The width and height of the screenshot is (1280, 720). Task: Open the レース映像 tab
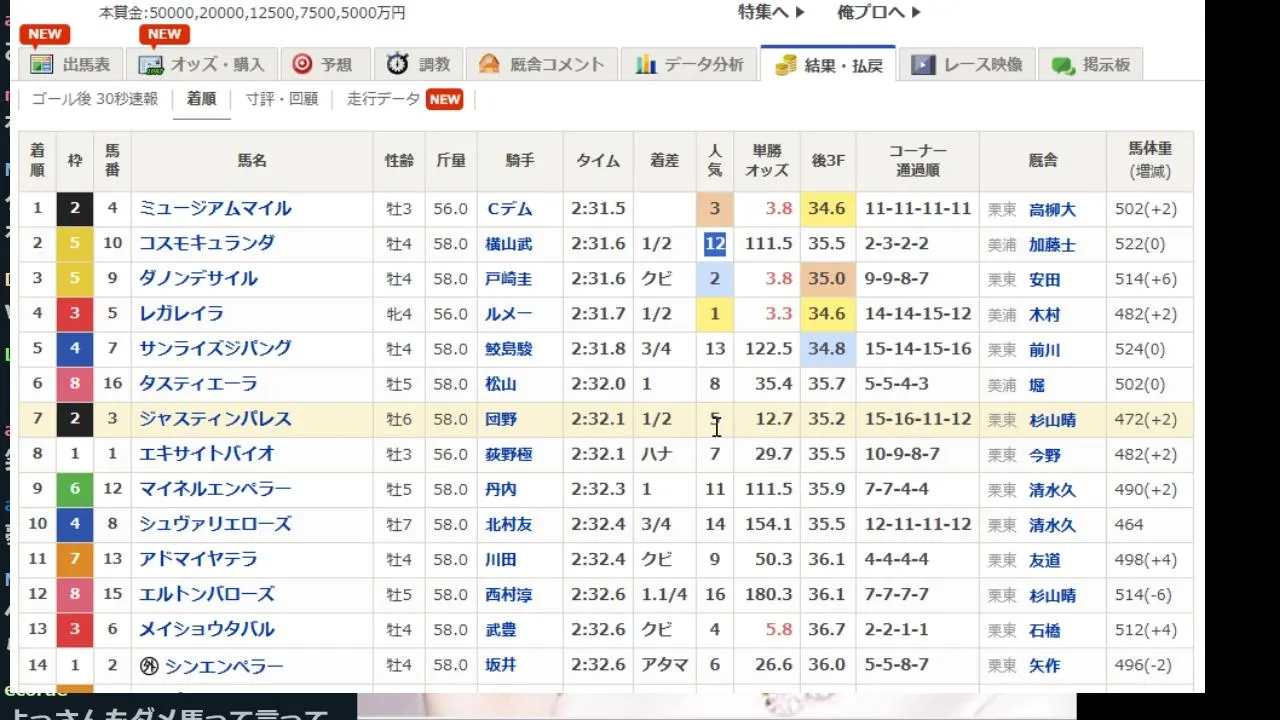click(967, 64)
